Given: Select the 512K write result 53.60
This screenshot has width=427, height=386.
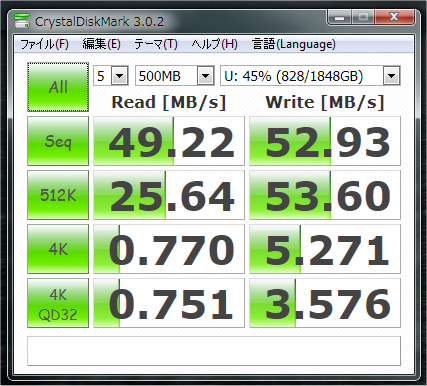Looking at the screenshot, I should click(x=325, y=195).
